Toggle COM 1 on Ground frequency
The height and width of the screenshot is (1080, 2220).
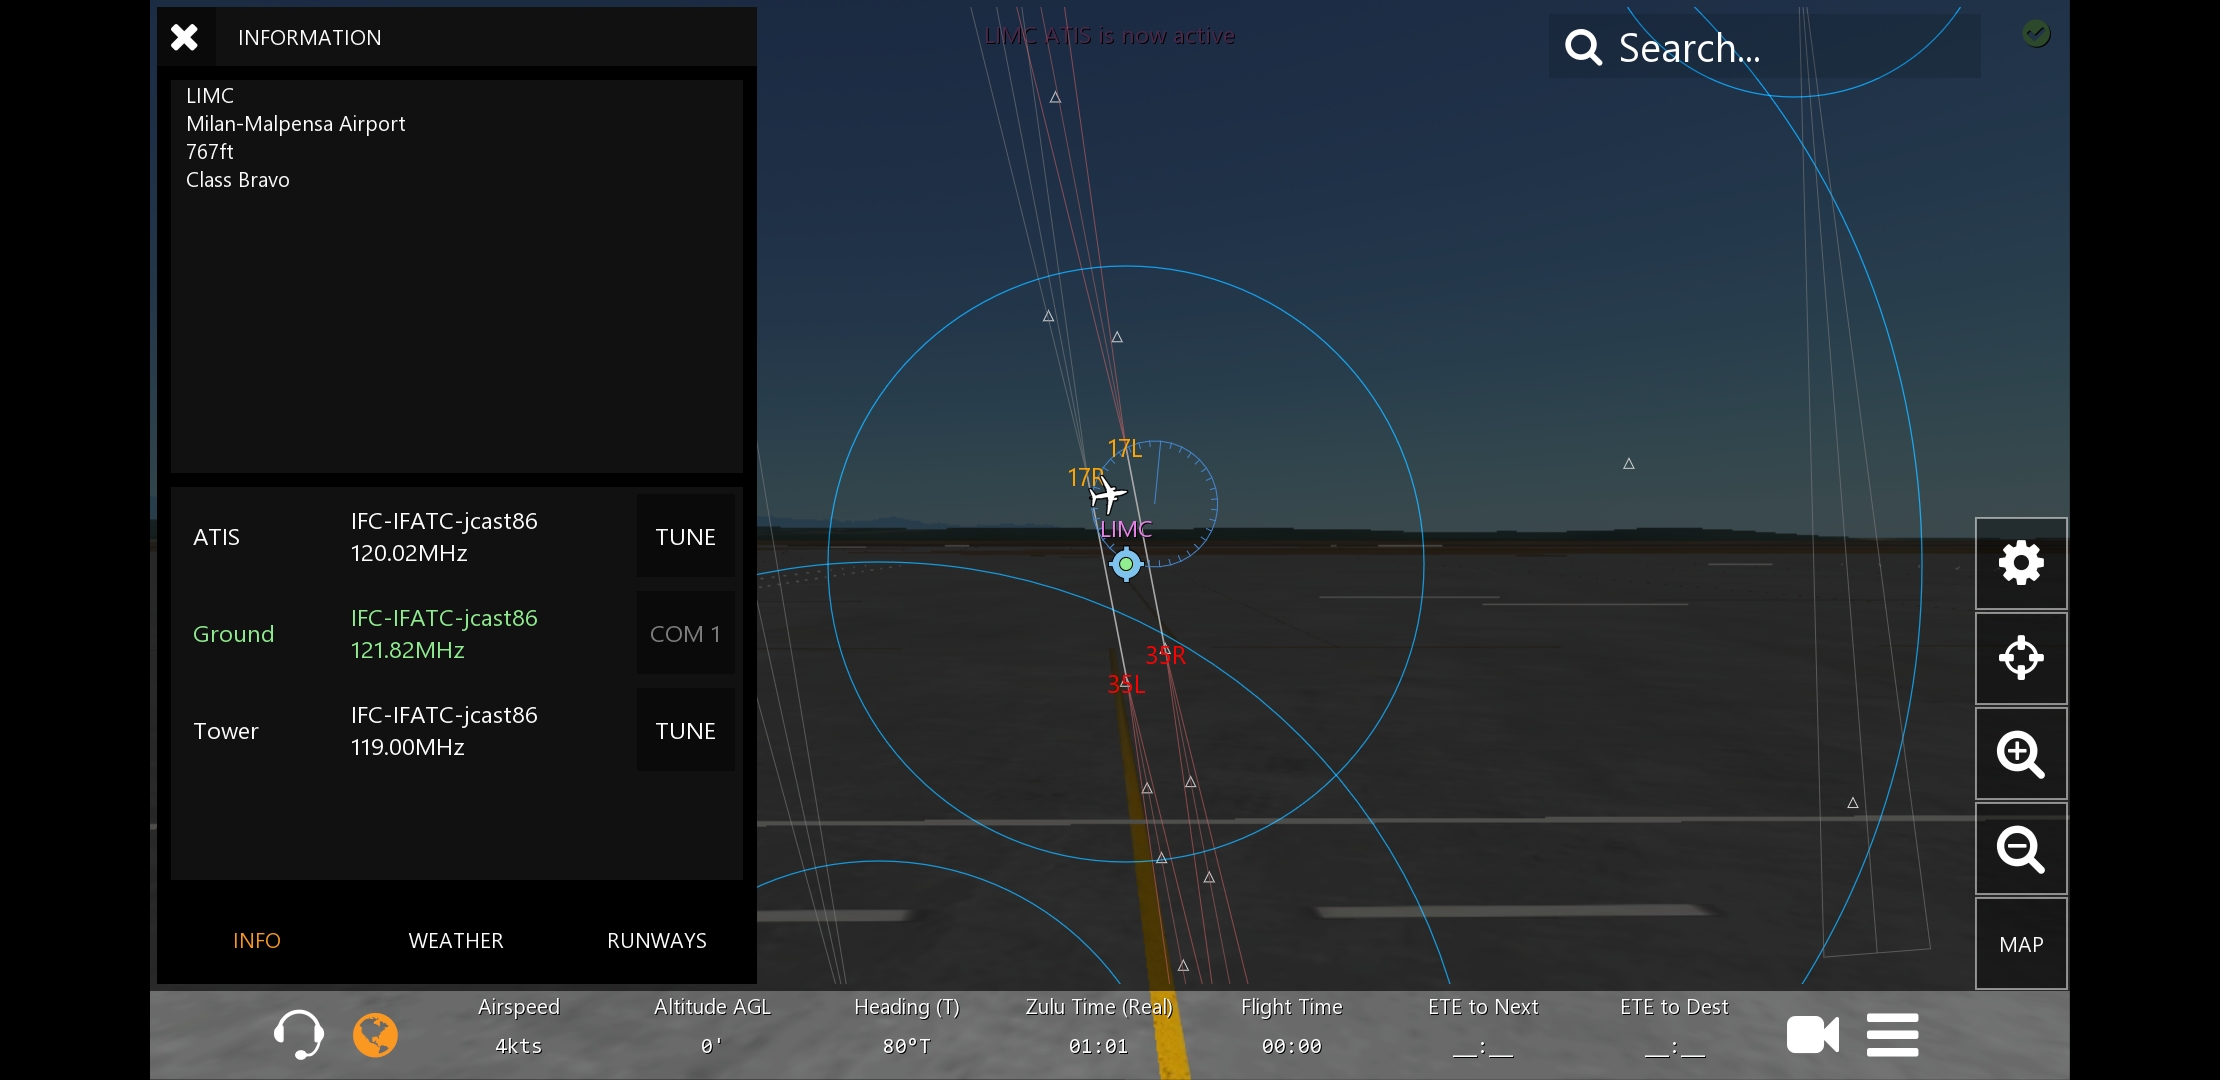point(685,634)
